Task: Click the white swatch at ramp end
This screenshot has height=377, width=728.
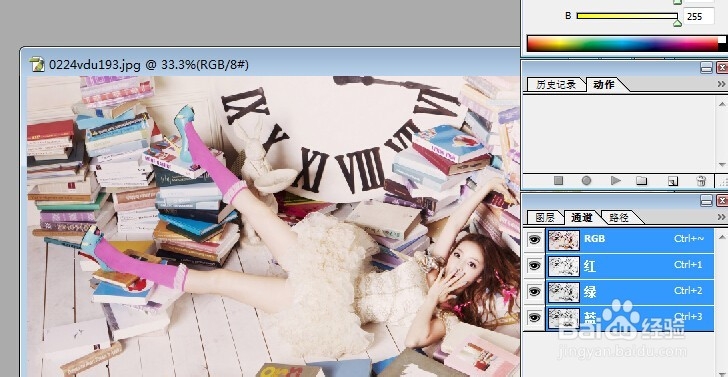Action: 722,40
